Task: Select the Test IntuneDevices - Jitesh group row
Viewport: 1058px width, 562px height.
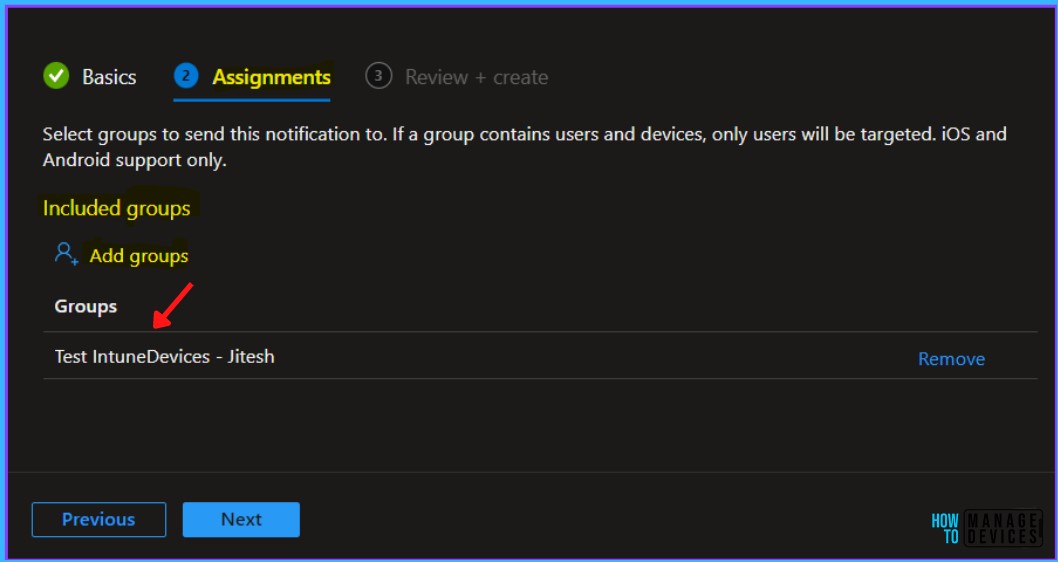Action: pos(540,356)
